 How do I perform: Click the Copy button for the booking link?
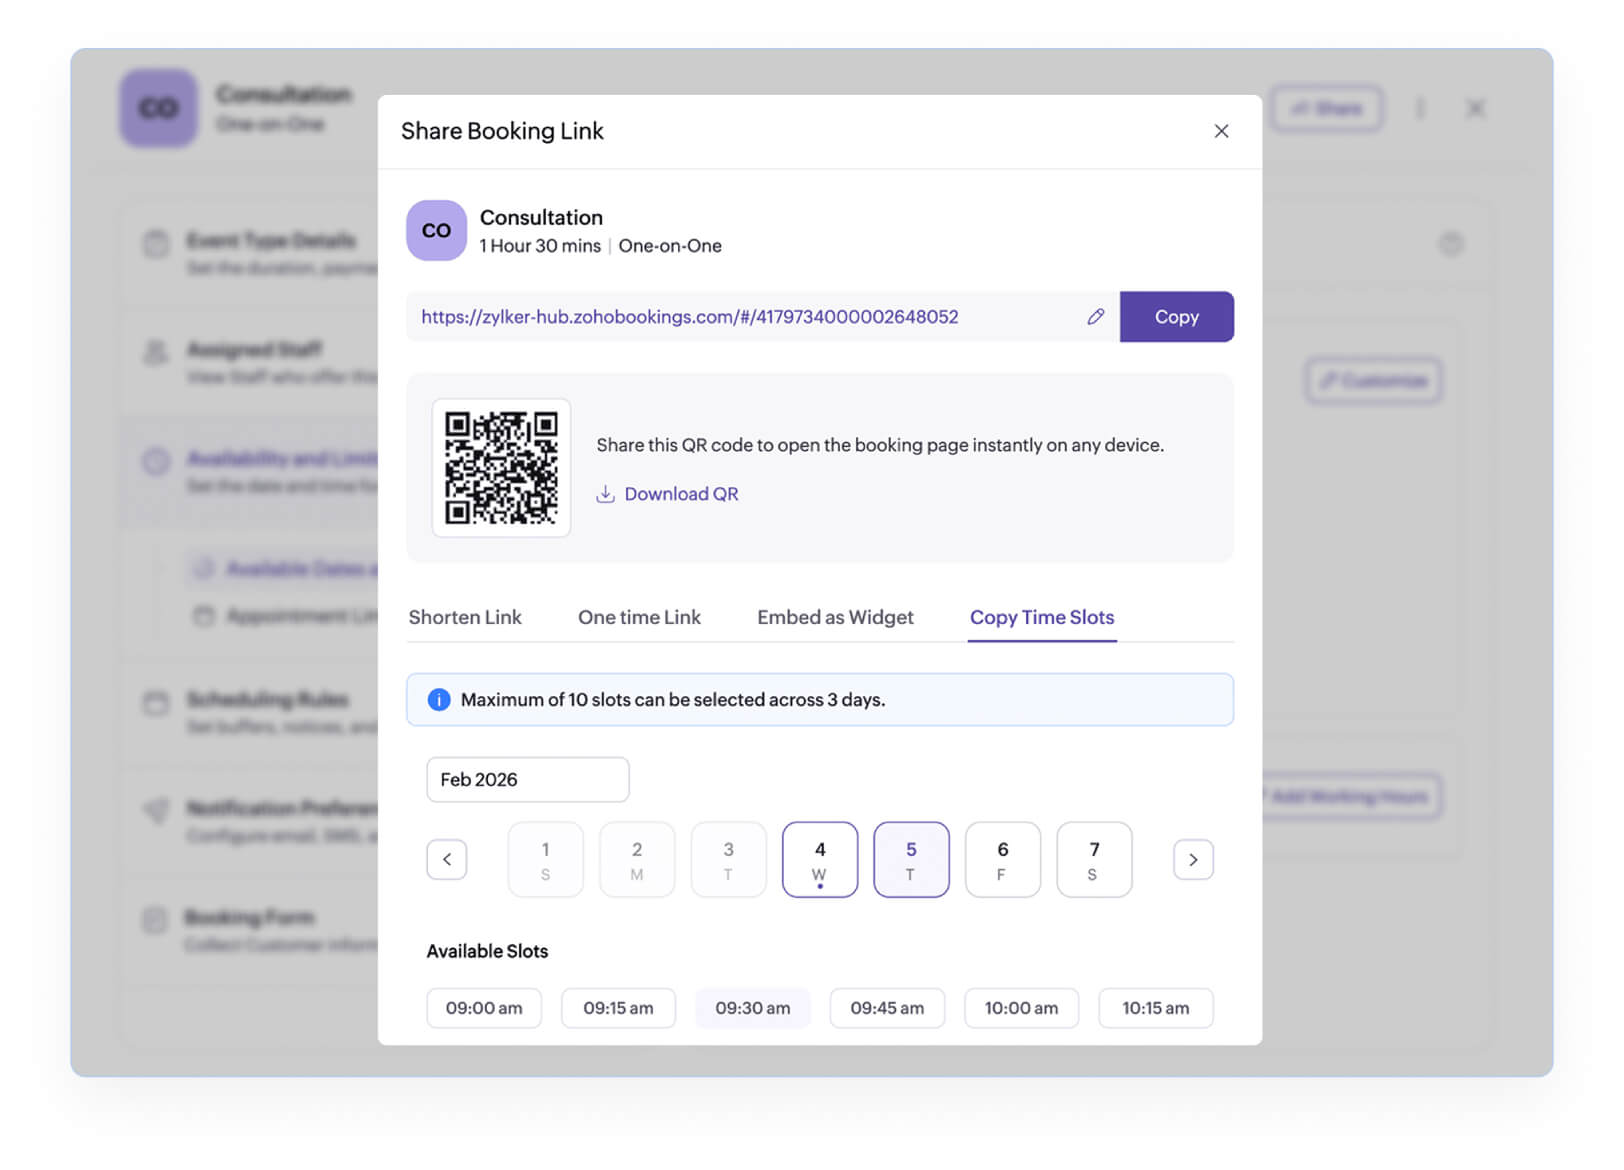[1177, 316]
